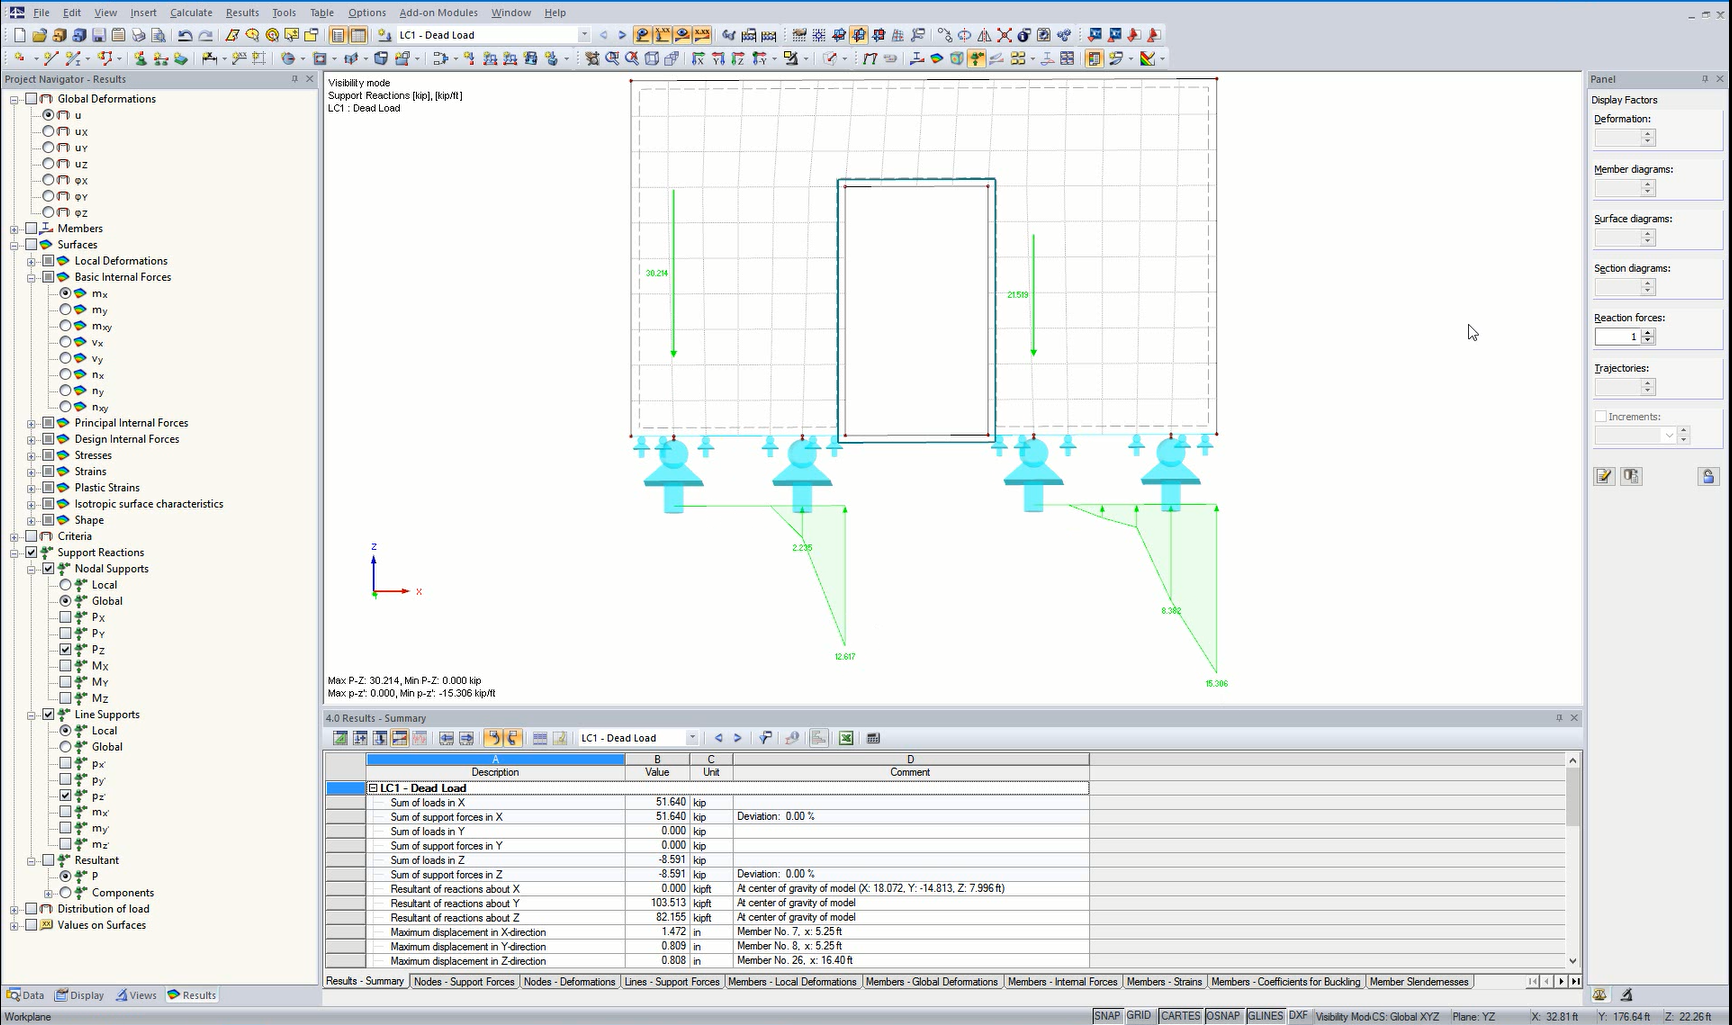Image resolution: width=1732 pixels, height=1025 pixels.
Task: Open the Results menu
Action: (x=242, y=13)
